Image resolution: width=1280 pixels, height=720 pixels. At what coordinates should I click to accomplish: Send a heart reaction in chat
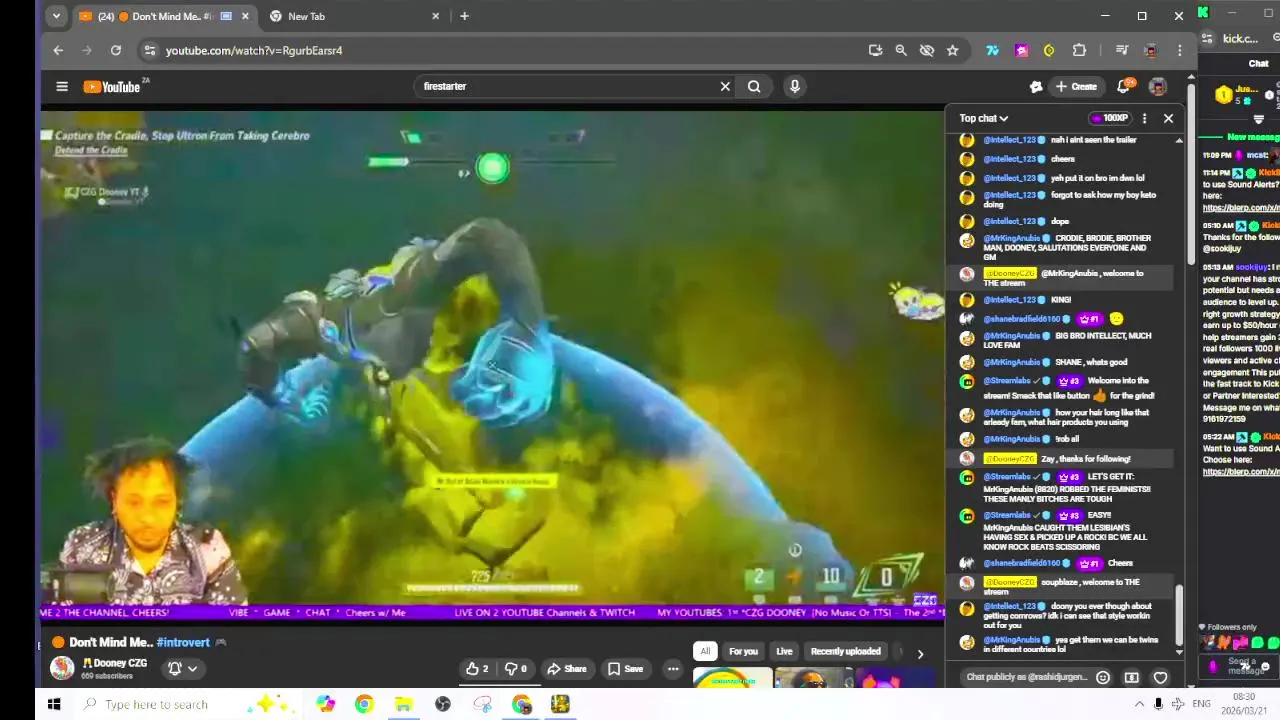1160,677
